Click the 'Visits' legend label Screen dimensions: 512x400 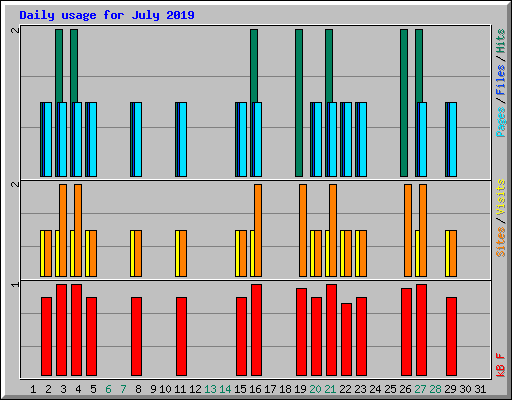click(501, 197)
